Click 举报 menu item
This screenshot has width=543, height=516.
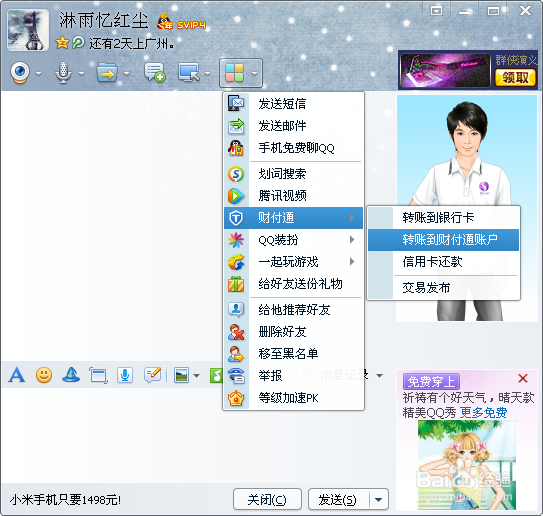(293, 376)
